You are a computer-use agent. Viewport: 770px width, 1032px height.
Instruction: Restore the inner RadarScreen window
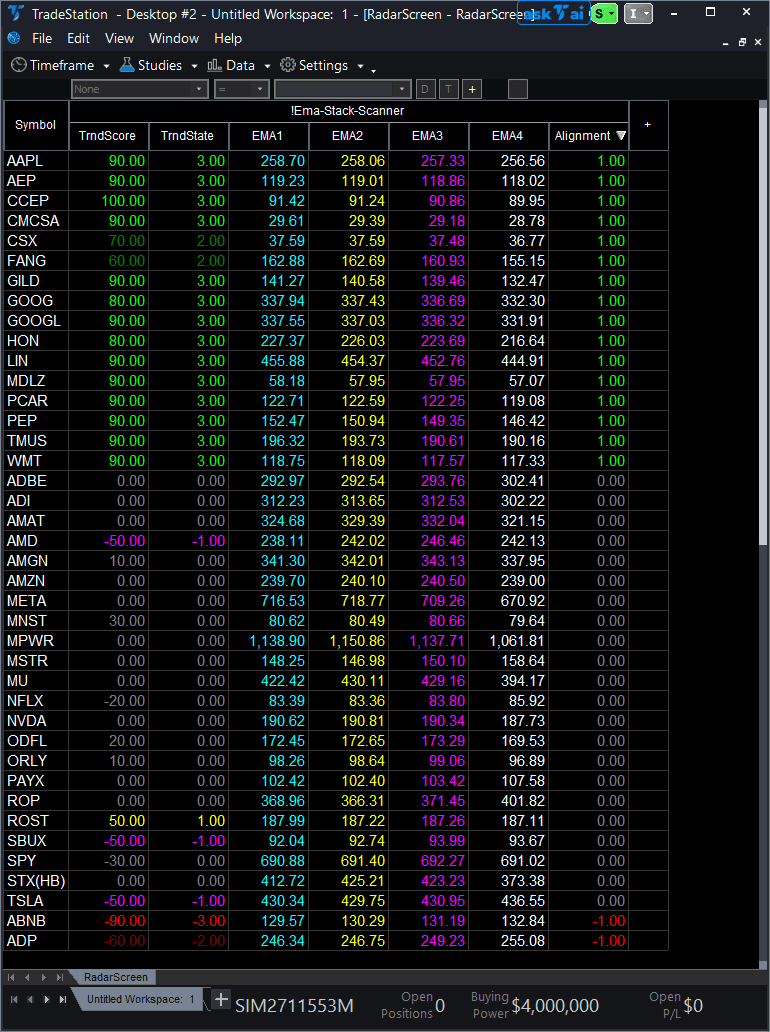click(x=742, y=41)
